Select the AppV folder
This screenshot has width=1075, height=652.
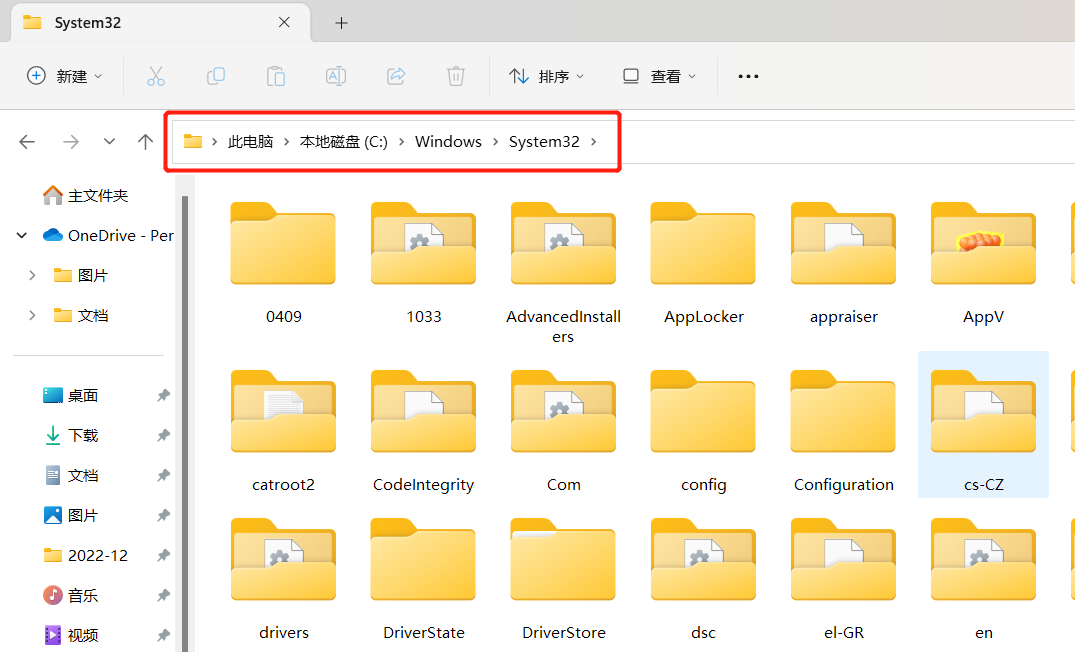pos(983,264)
